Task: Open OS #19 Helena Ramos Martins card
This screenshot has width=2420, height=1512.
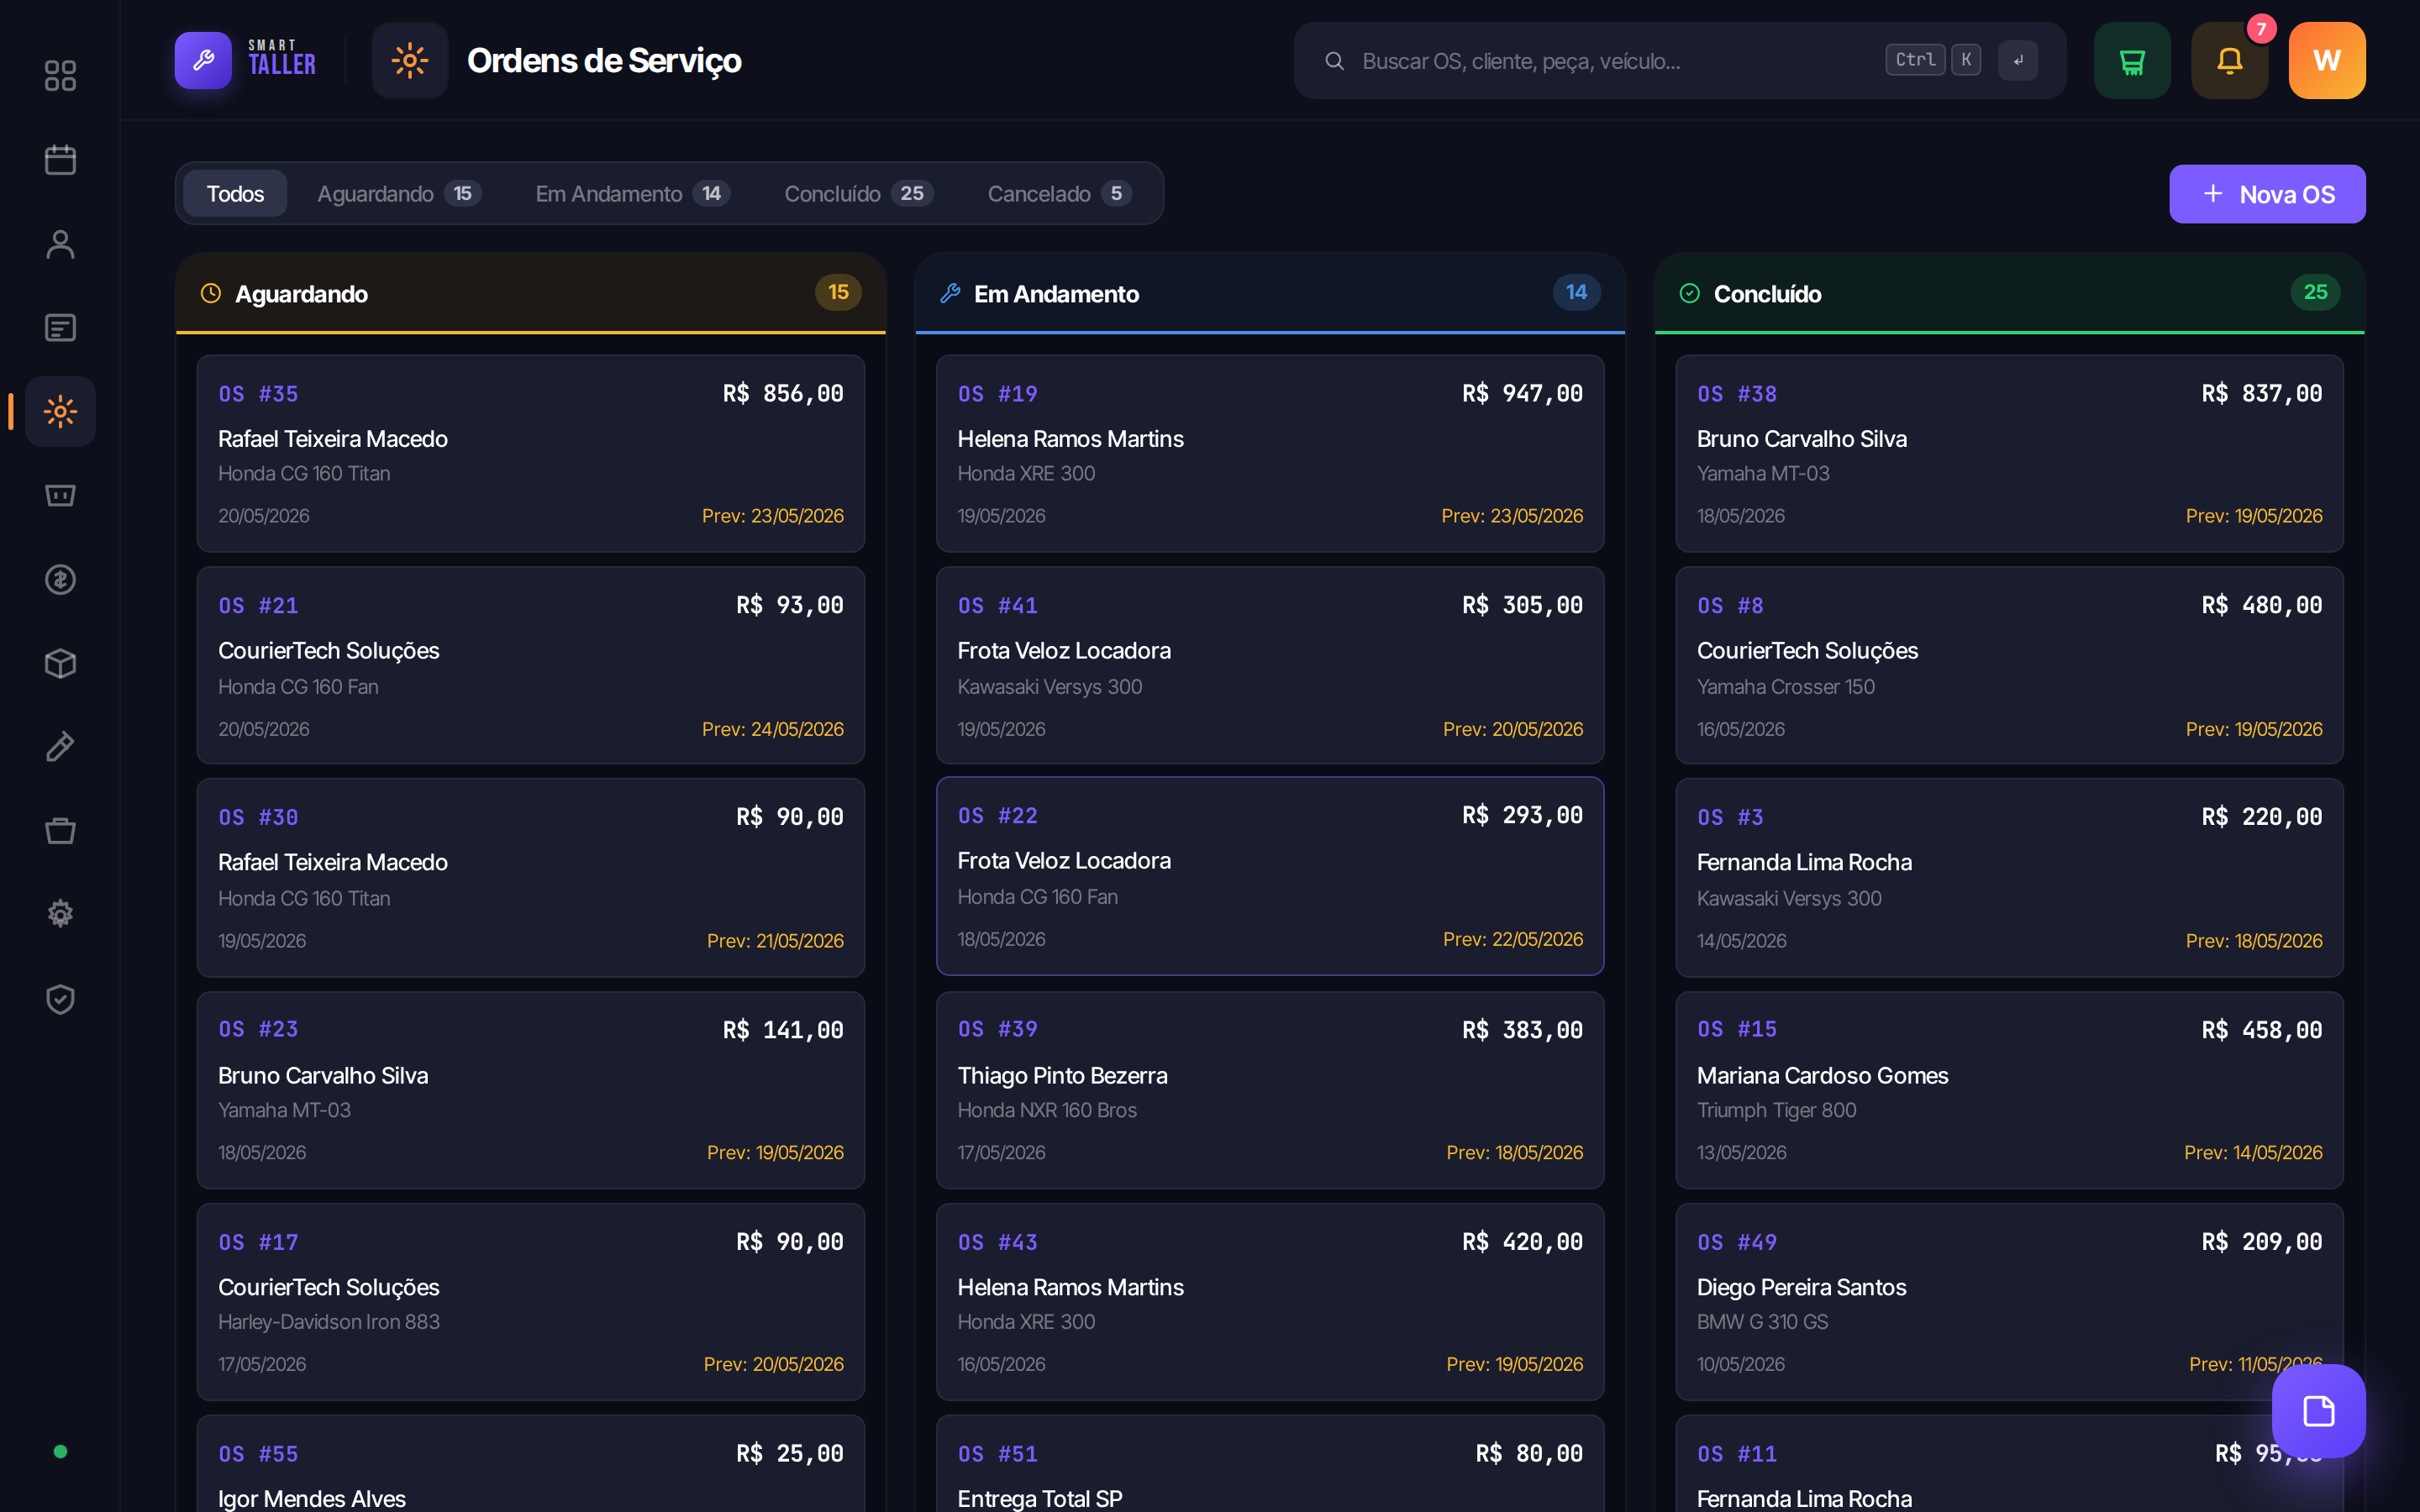Action: click(x=1270, y=454)
